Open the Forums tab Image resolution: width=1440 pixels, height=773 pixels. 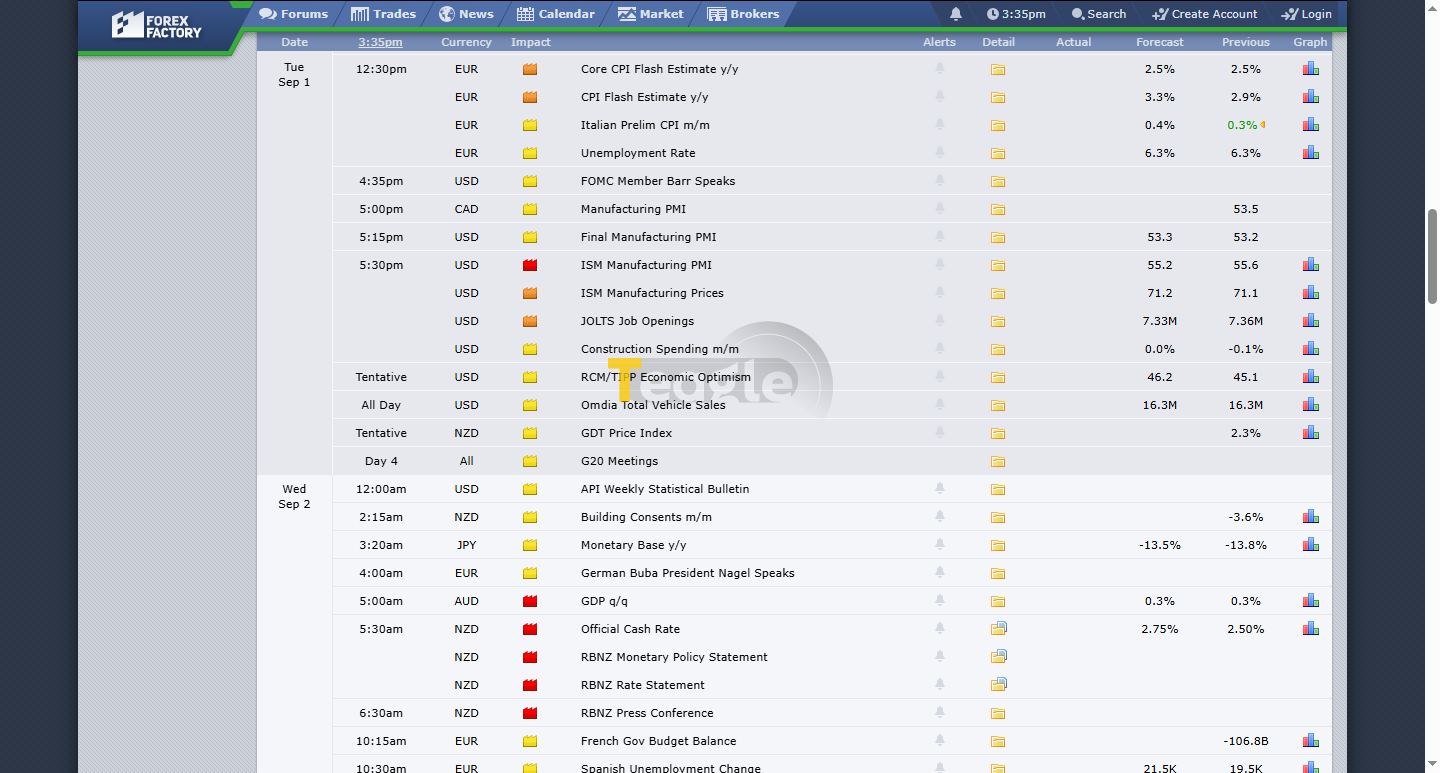294,14
